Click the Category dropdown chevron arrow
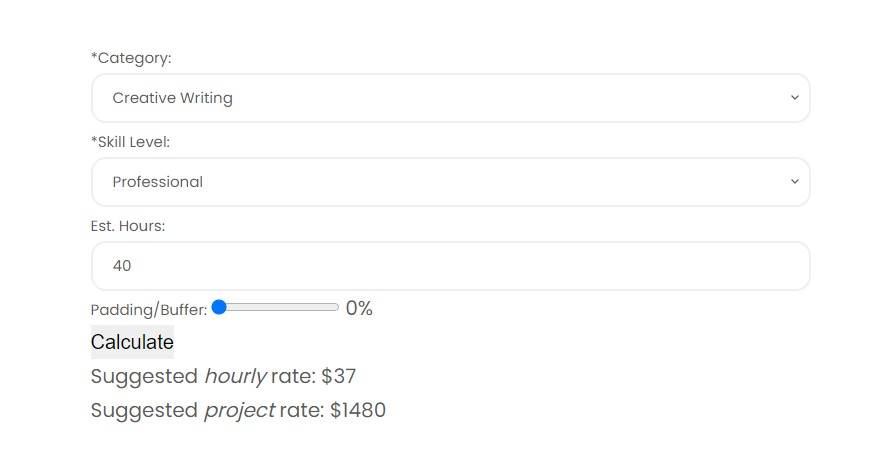The width and height of the screenshot is (878, 449). click(x=794, y=98)
